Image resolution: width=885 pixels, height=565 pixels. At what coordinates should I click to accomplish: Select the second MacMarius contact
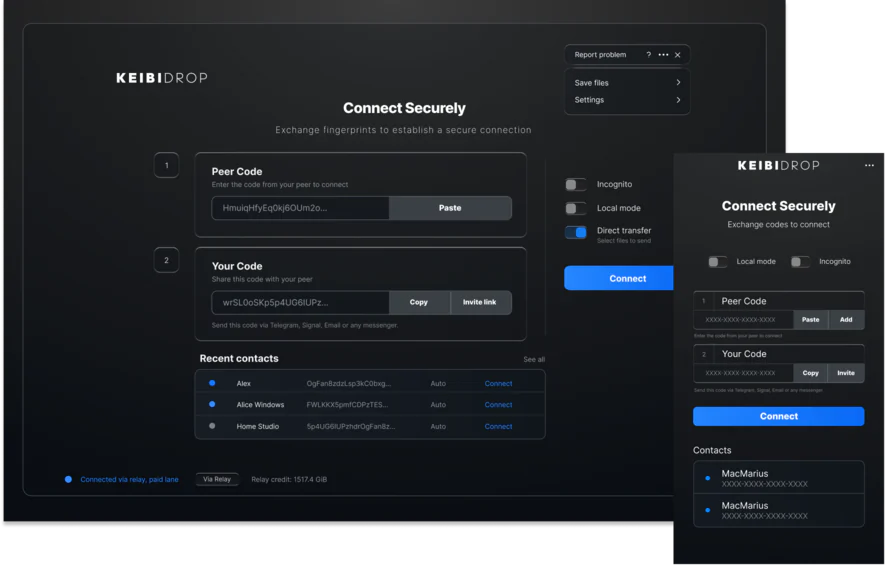pyautogui.click(x=778, y=510)
